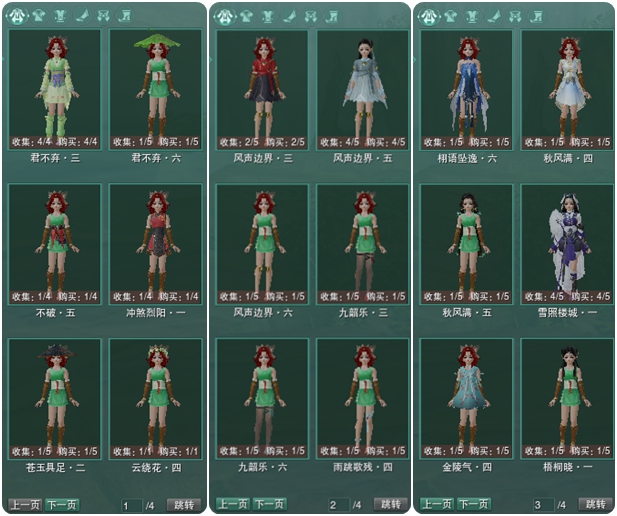The width and height of the screenshot is (617, 516).
Task: Select boots category icon in page 2 panel
Action: coord(333,17)
